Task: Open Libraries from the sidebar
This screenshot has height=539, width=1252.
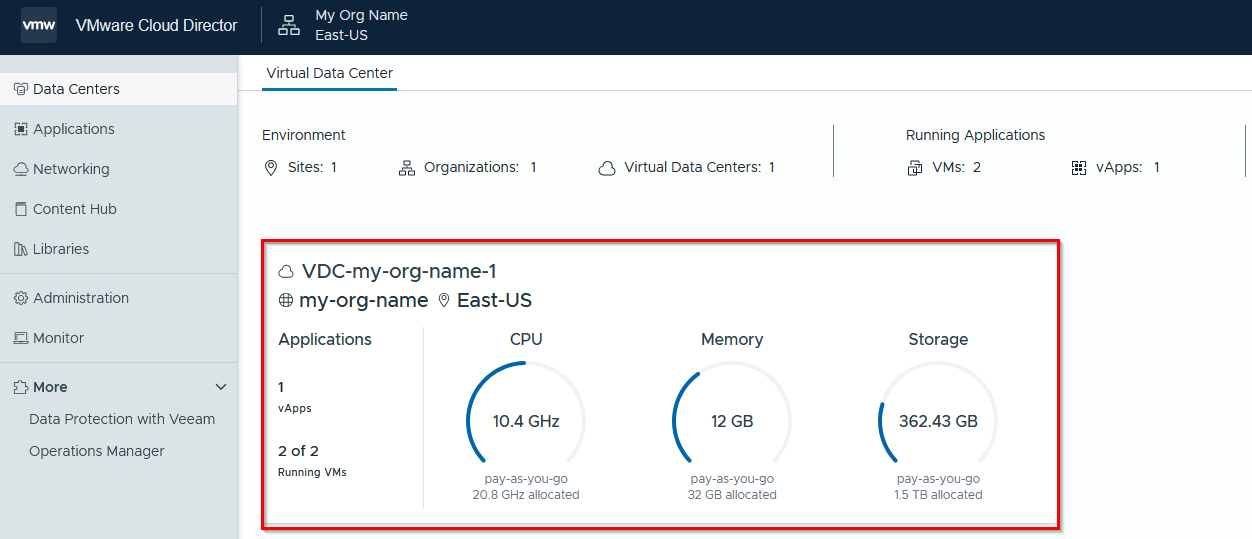Action: [119, 249]
